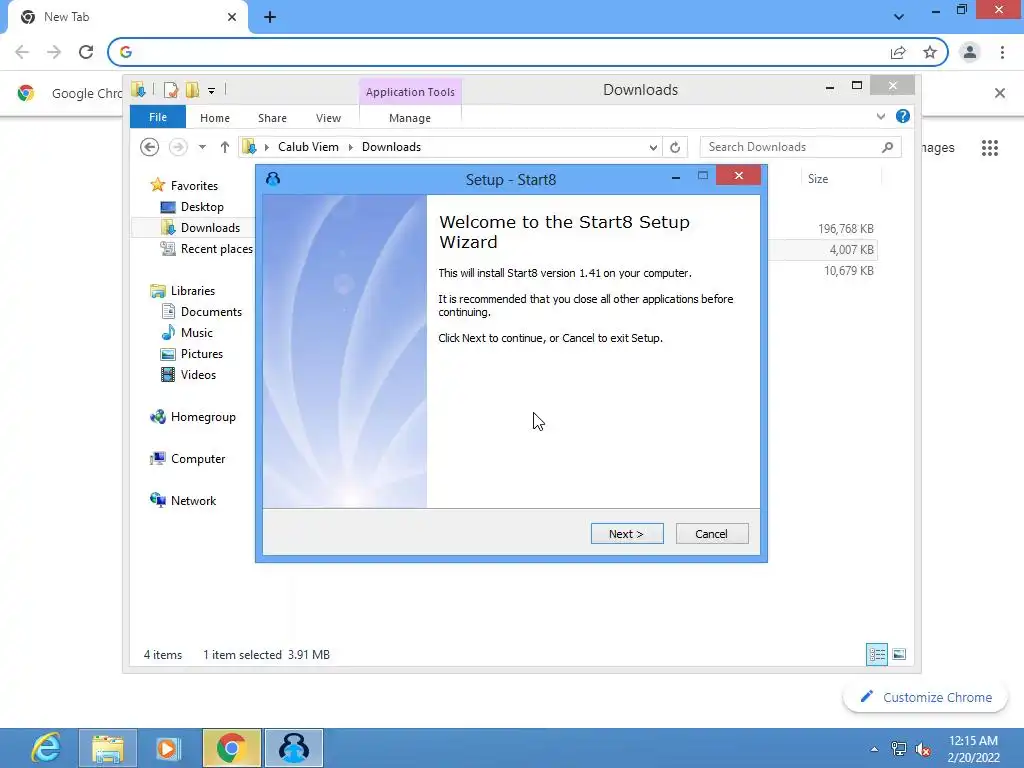Click Calub Viem in address path

click(308, 147)
